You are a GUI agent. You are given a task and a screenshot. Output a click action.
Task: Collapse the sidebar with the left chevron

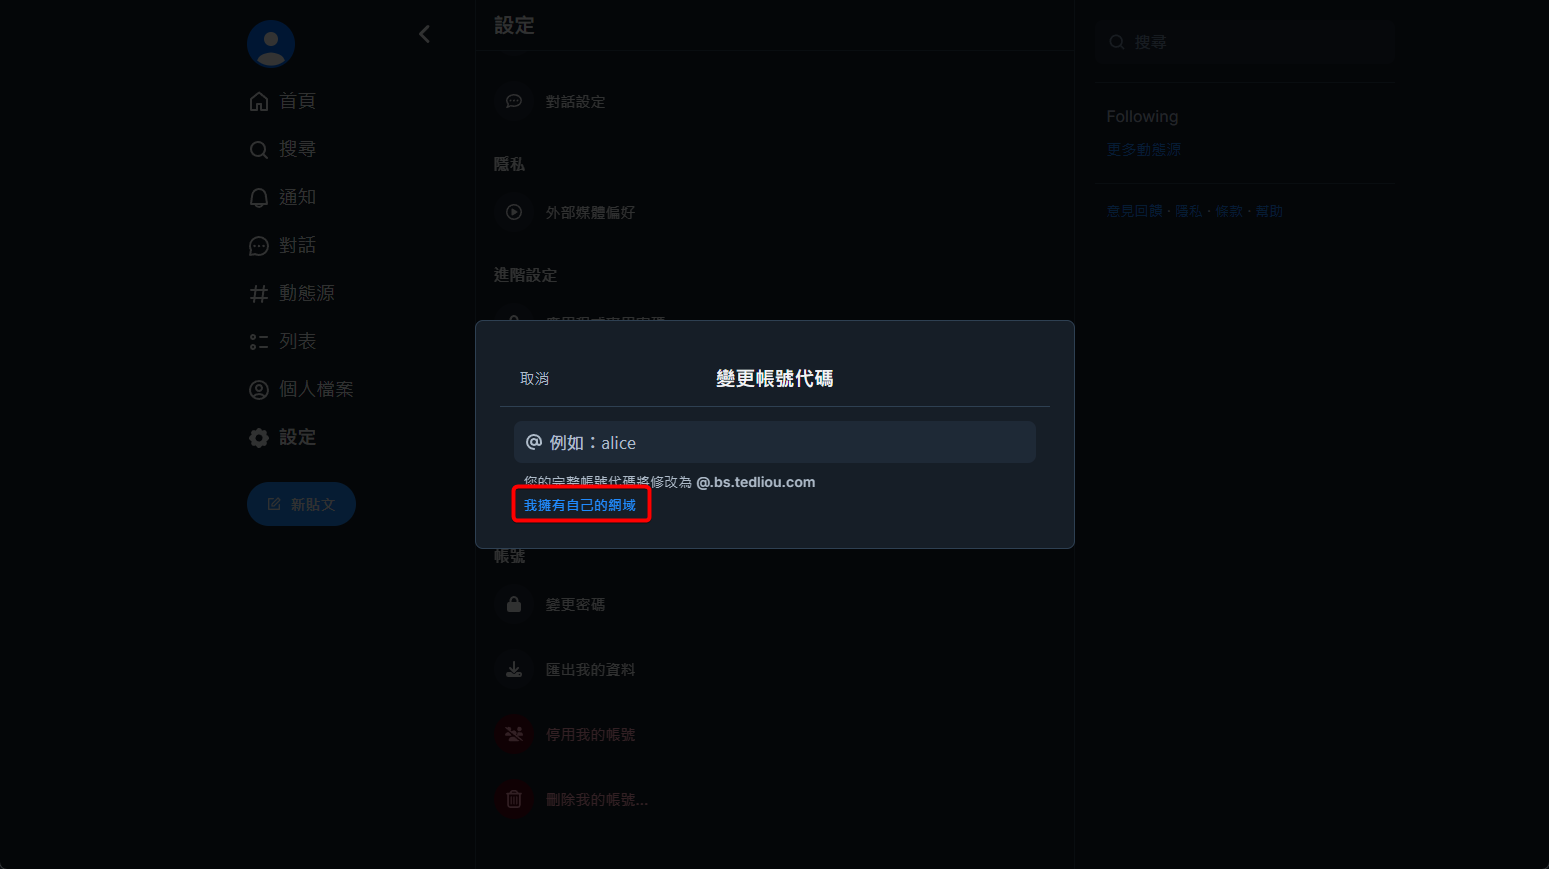[424, 34]
